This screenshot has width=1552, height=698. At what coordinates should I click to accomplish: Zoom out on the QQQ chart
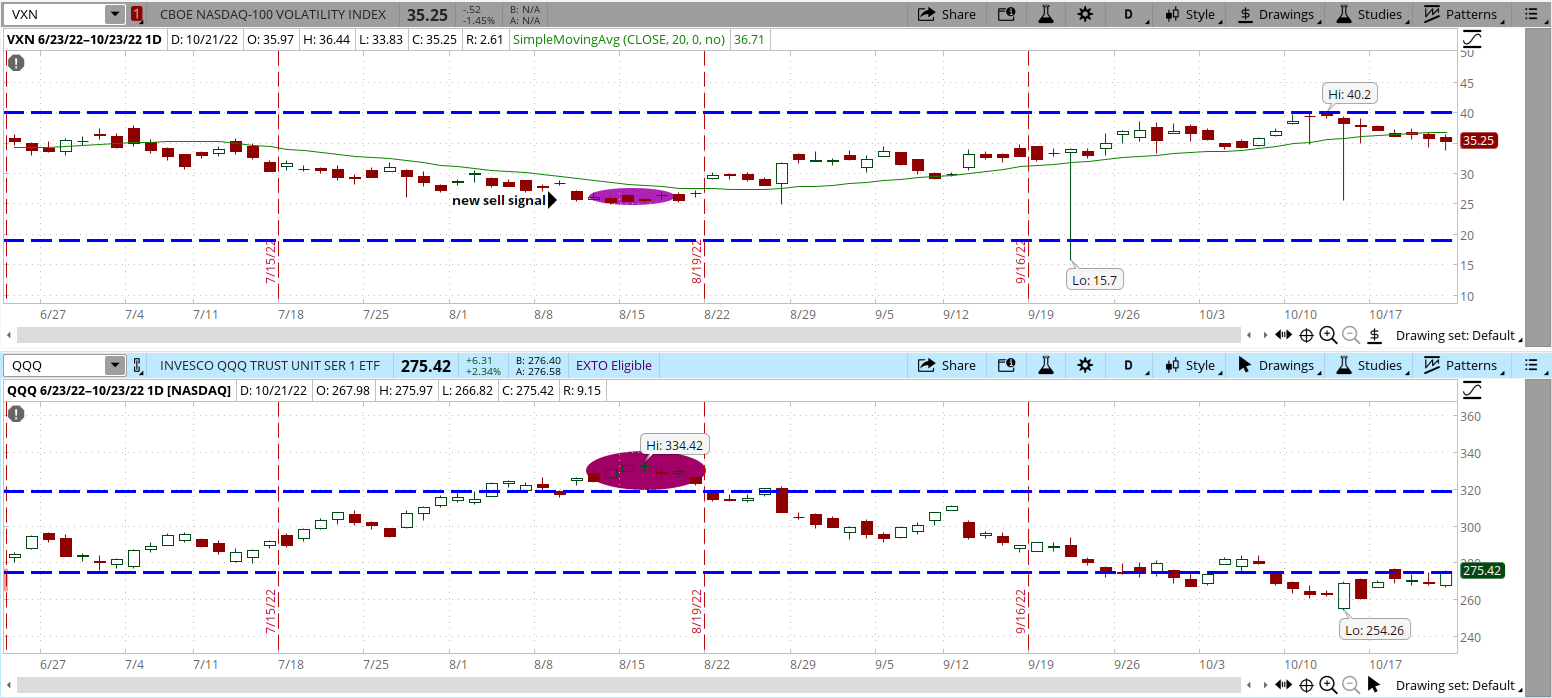pos(1351,685)
